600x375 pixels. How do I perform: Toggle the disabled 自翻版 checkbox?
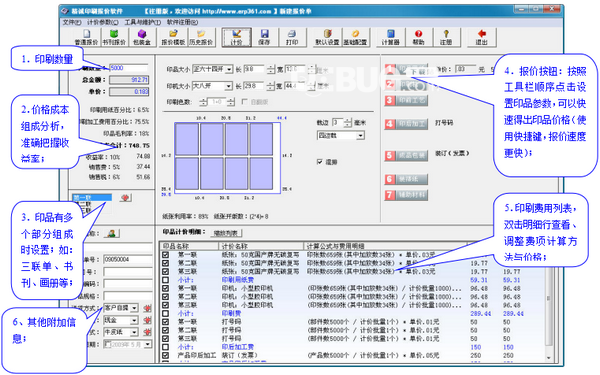click(x=245, y=101)
